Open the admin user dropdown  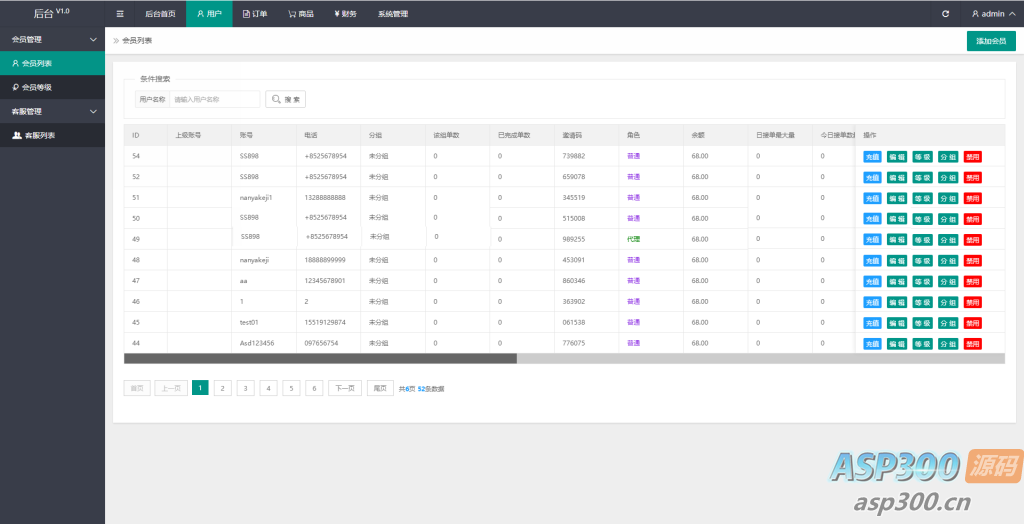point(992,14)
